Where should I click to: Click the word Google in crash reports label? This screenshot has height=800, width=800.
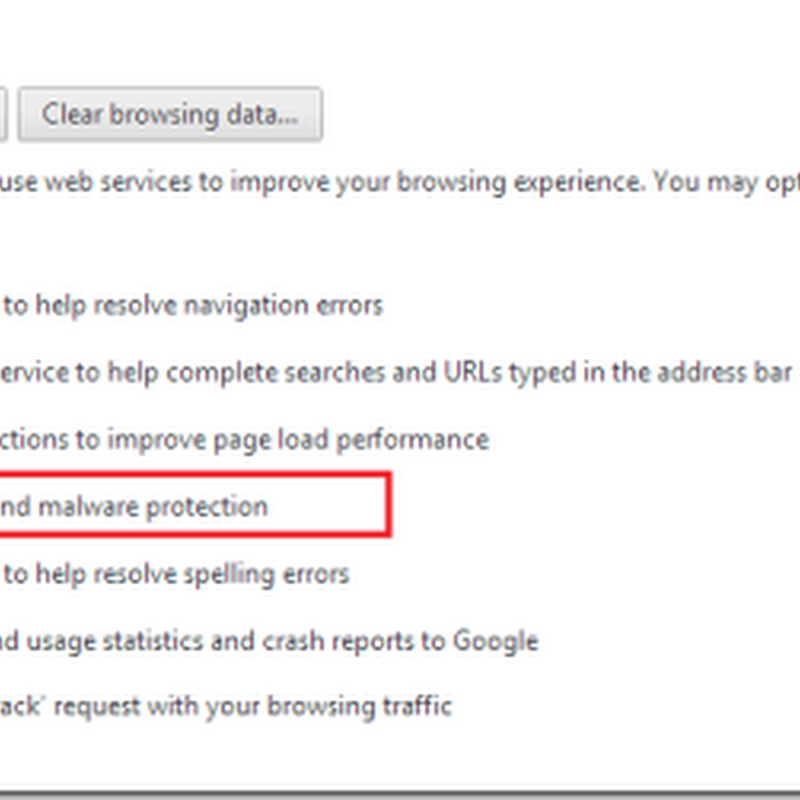click(x=496, y=641)
